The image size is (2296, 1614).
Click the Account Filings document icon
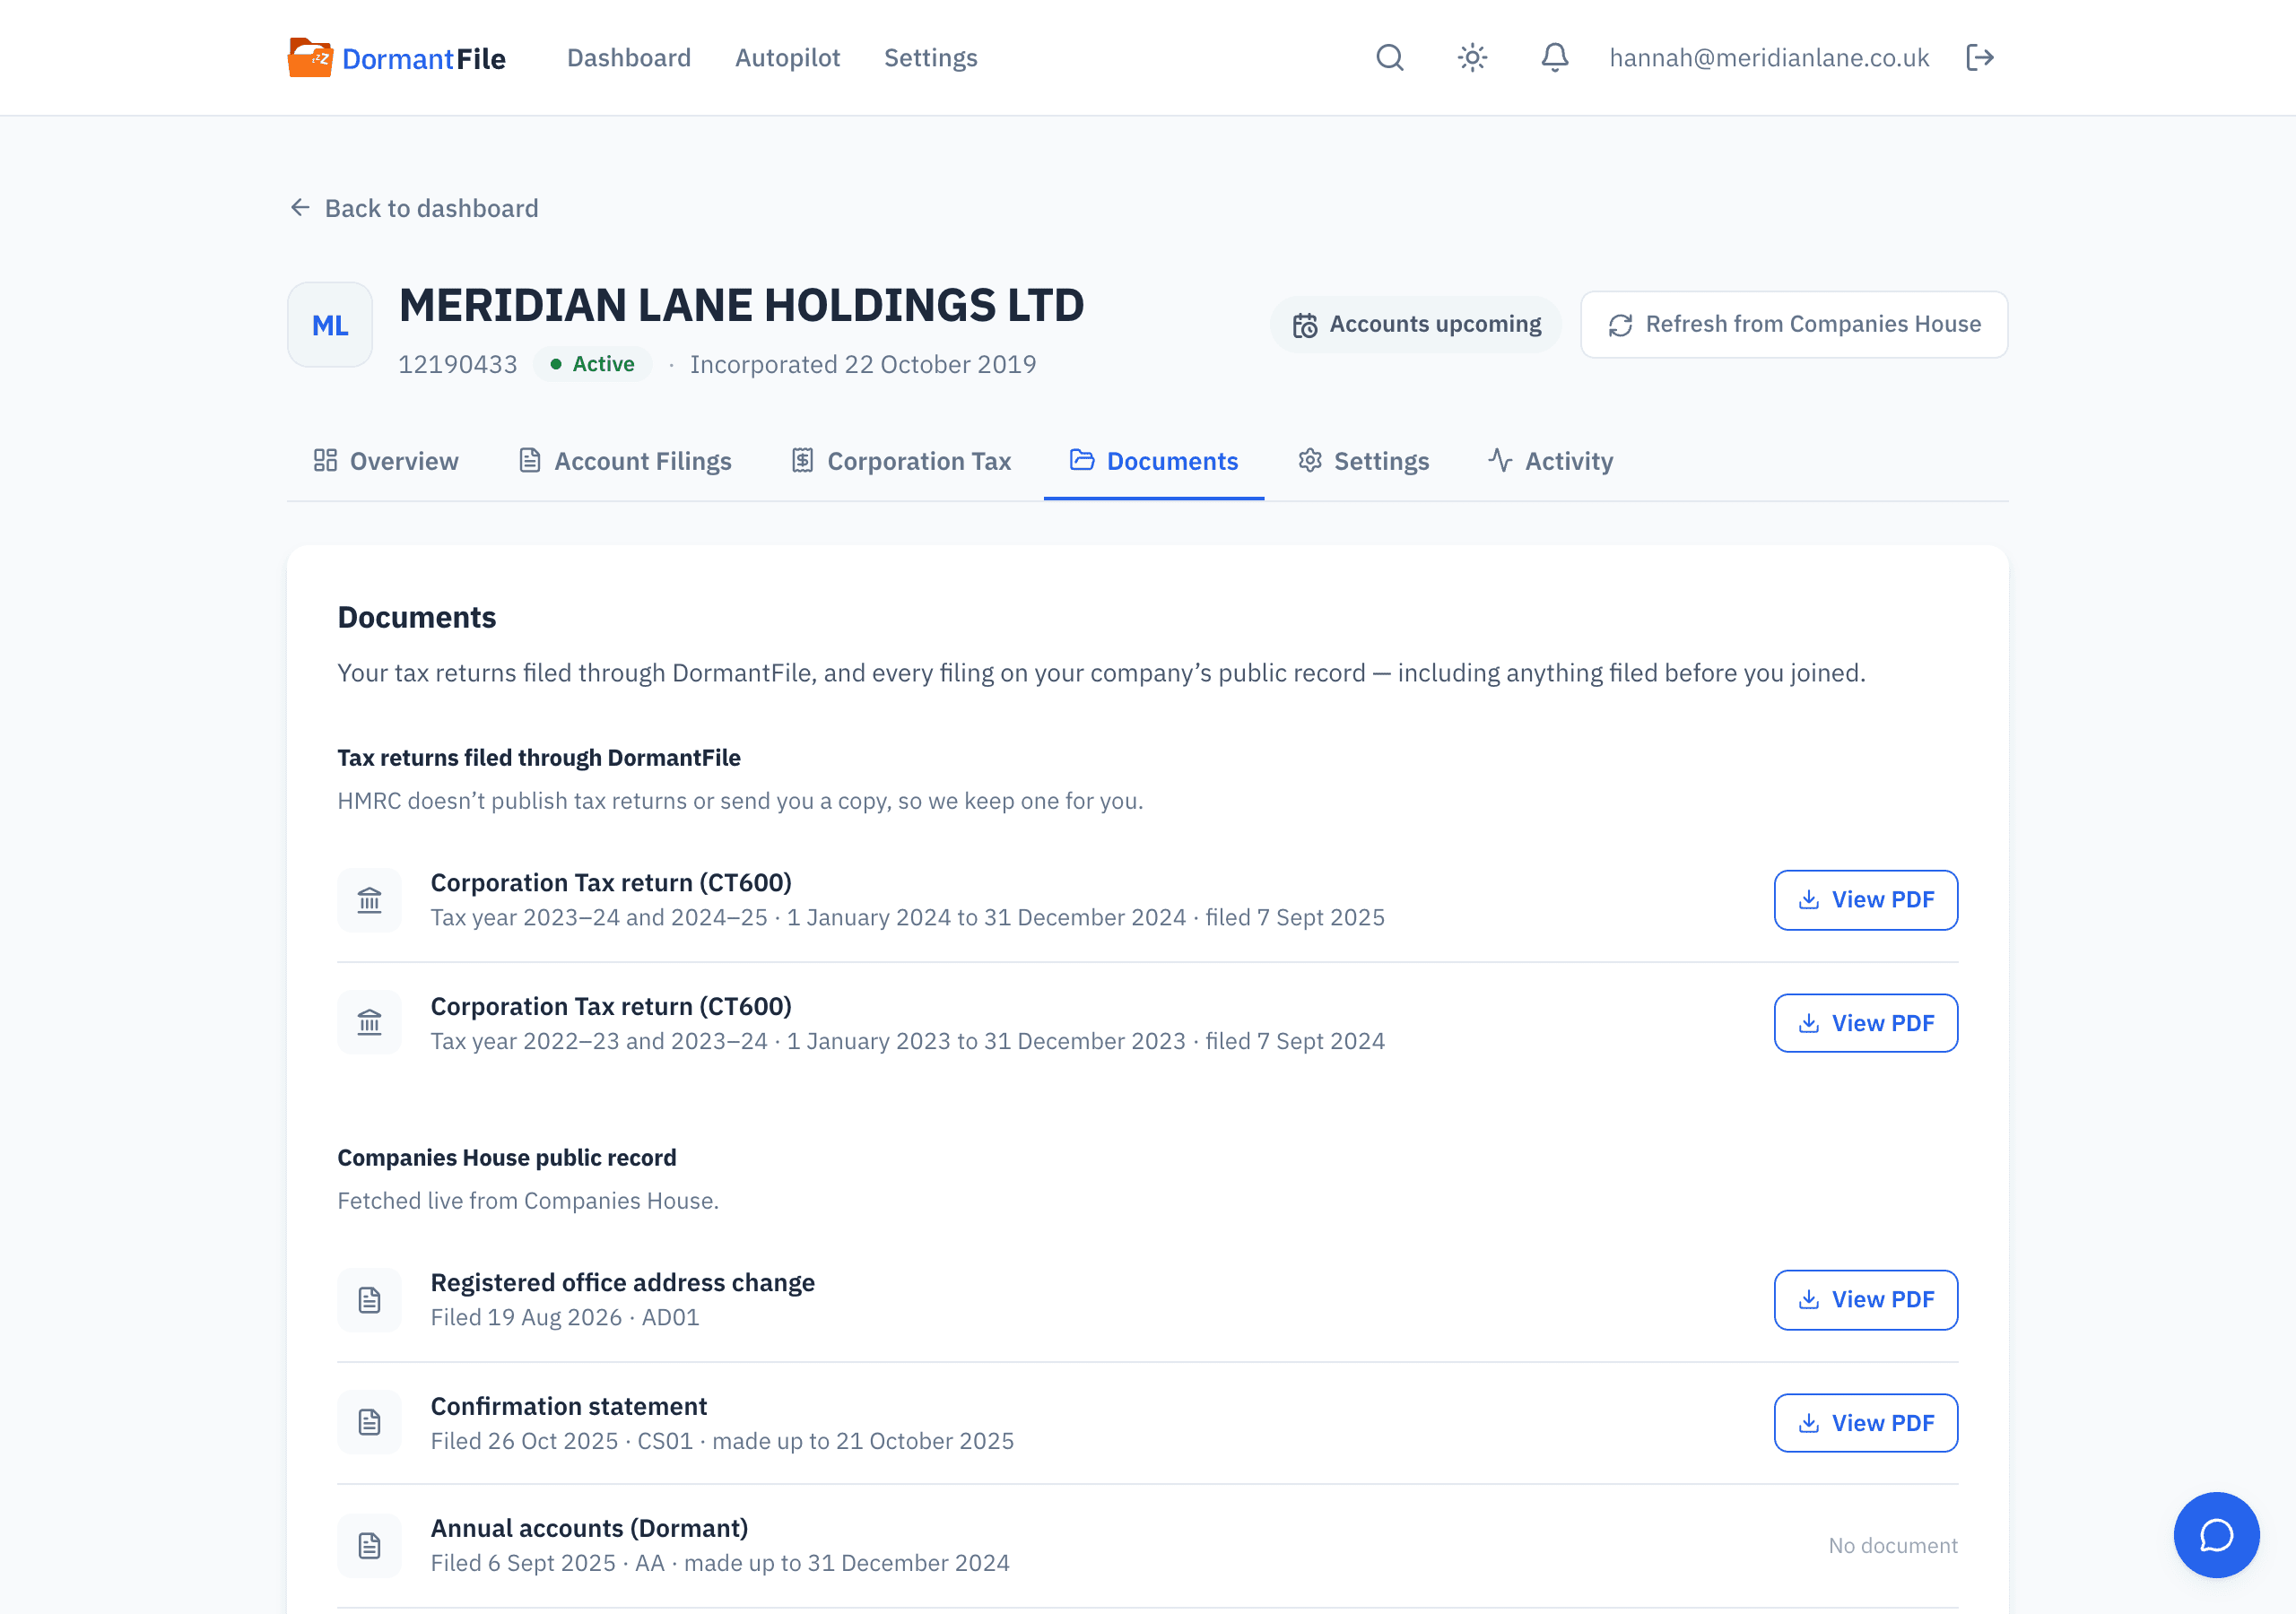[x=530, y=460]
